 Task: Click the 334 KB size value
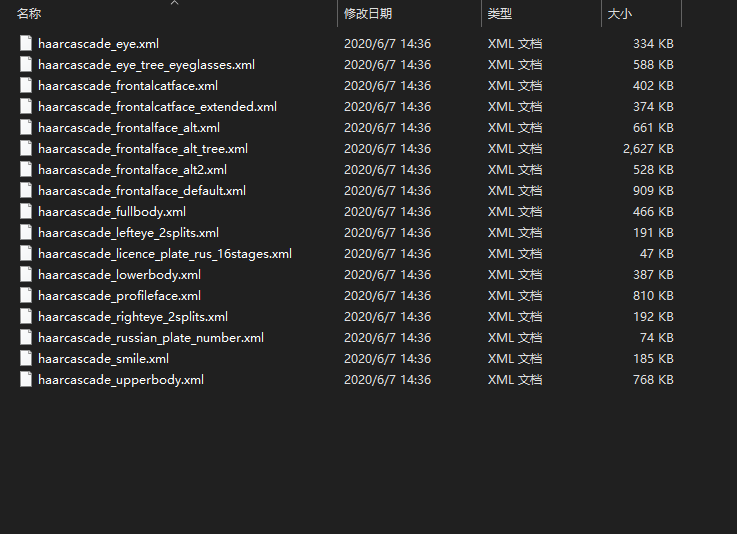click(653, 44)
